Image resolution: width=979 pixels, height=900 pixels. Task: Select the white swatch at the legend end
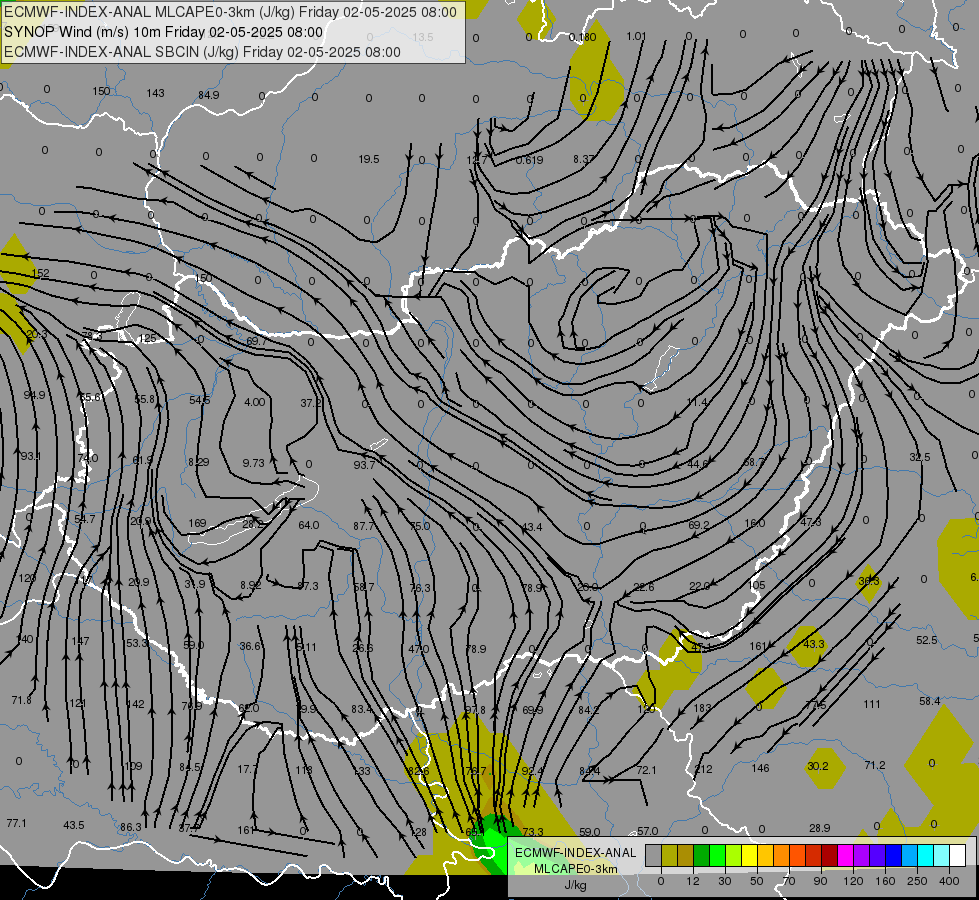pyautogui.click(x=957, y=855)
